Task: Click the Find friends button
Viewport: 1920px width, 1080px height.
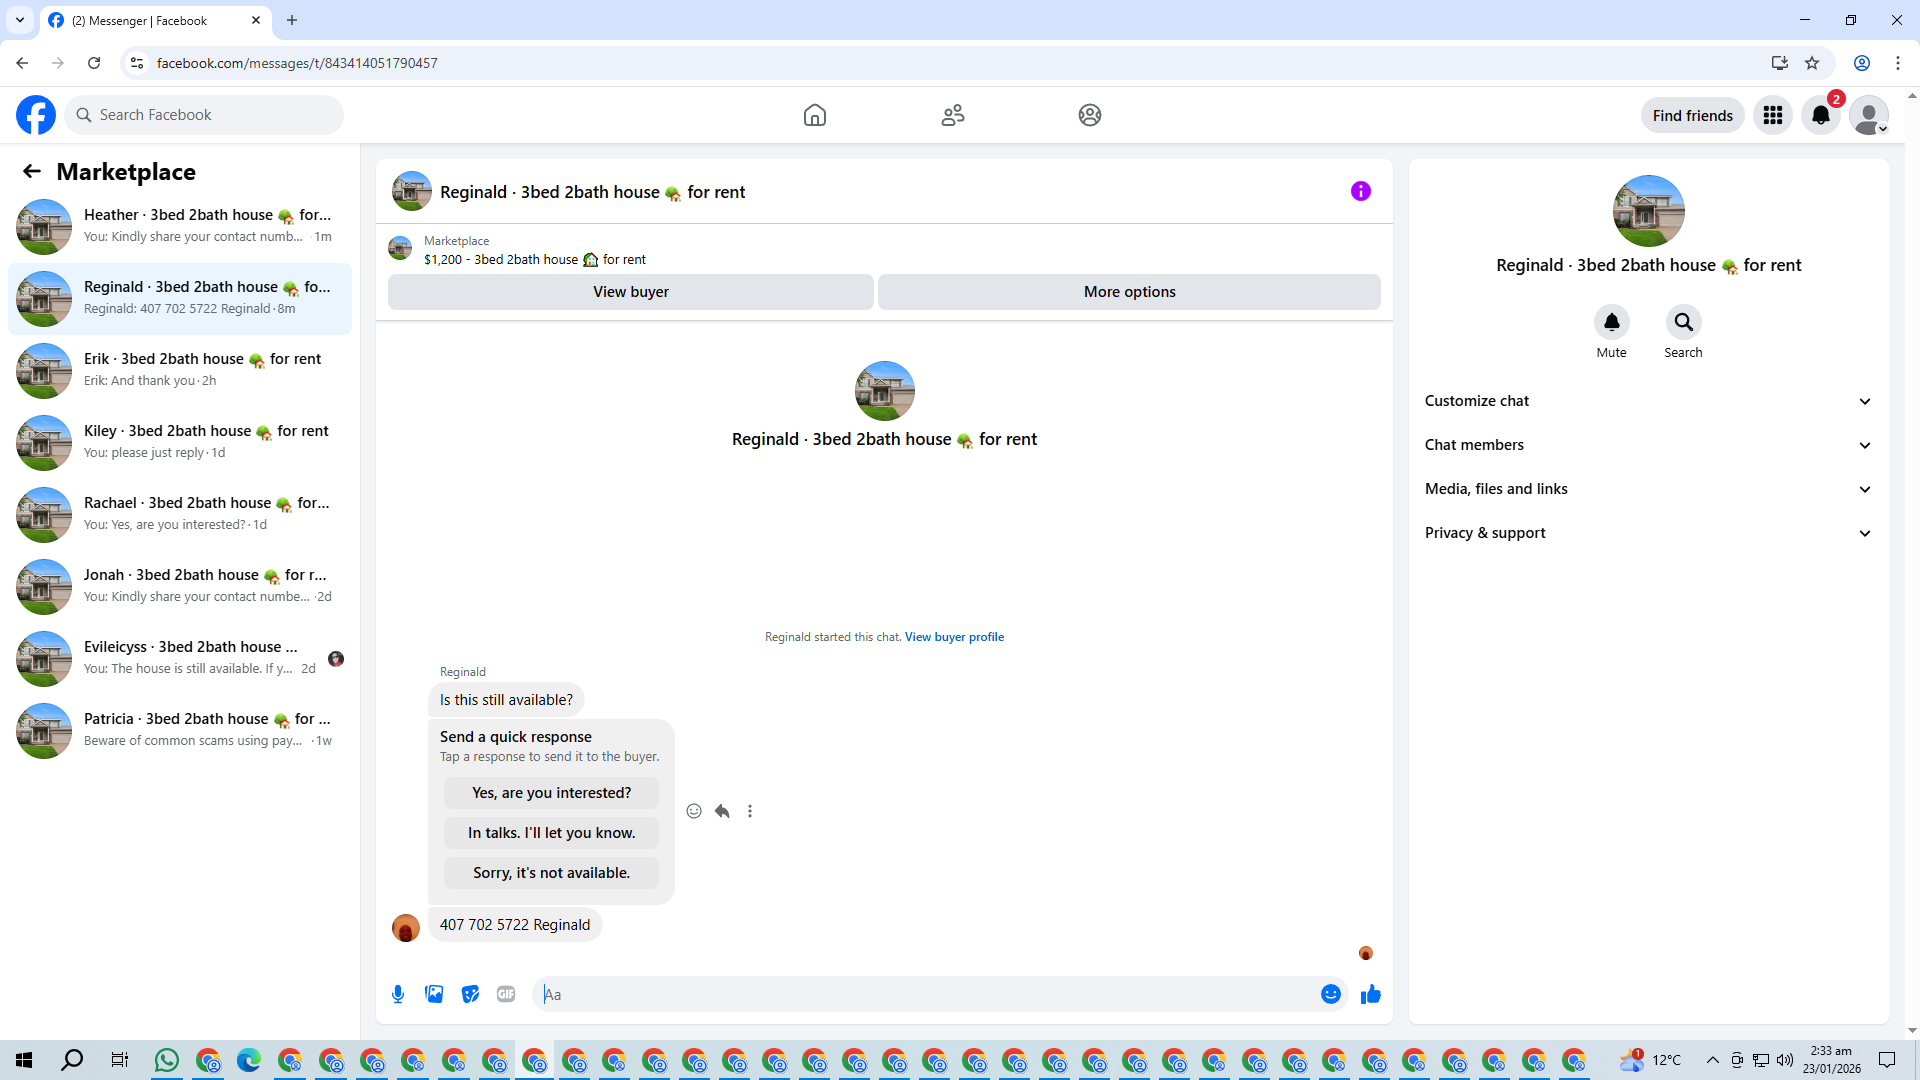Action: tap(1693, 115)
